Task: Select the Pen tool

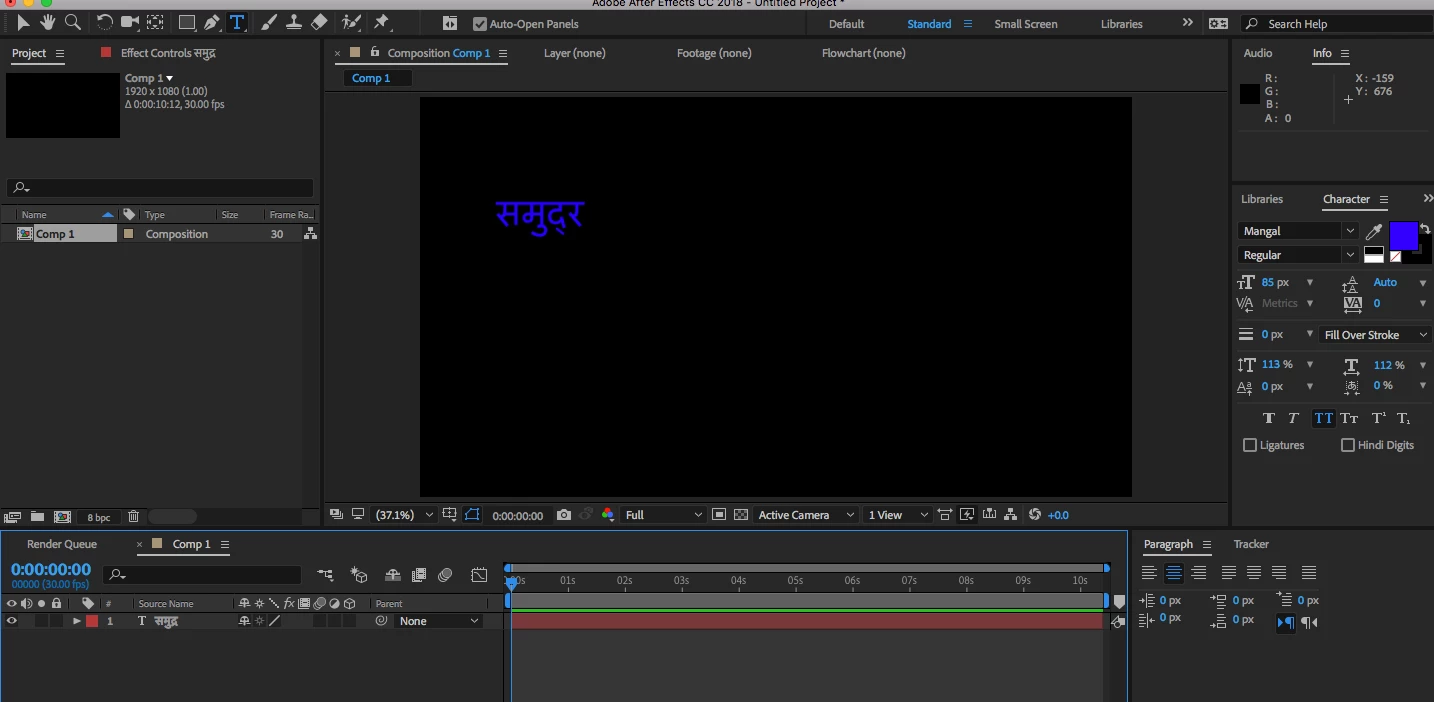Action: tap(212, 22)
